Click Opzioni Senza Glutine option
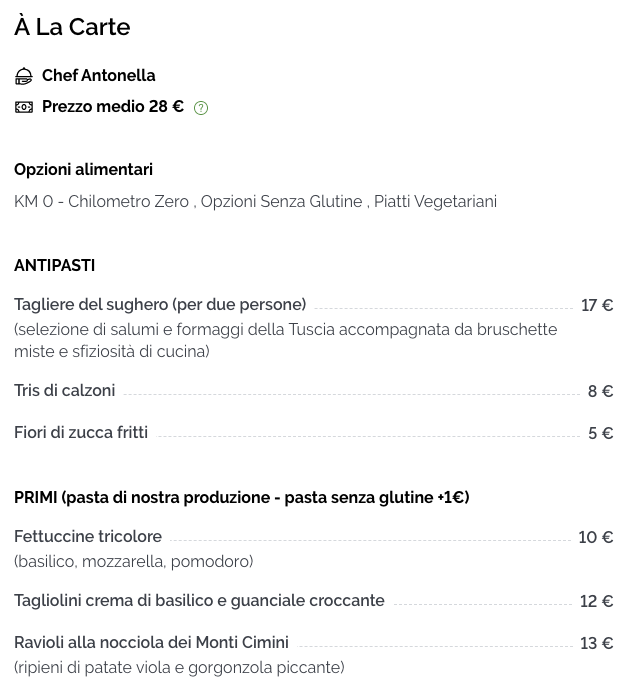637x696 pixels. click(281, 202)
